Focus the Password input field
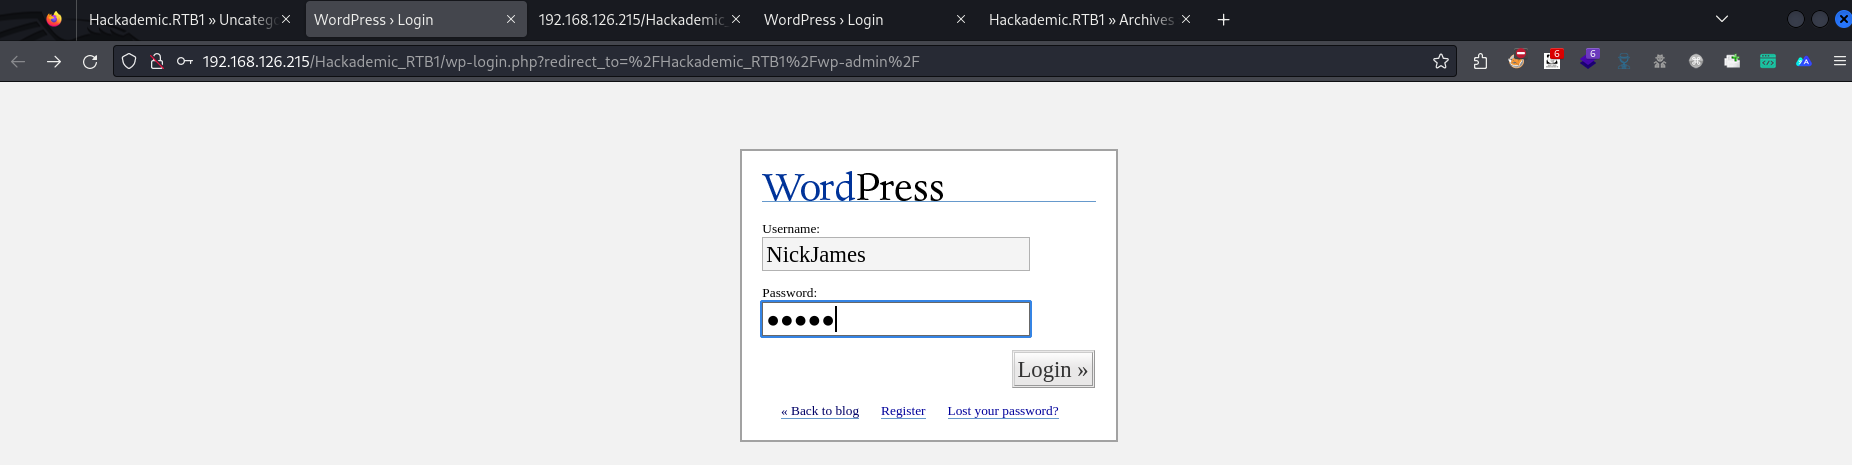The image size is (1852, 465). point(896,319)
